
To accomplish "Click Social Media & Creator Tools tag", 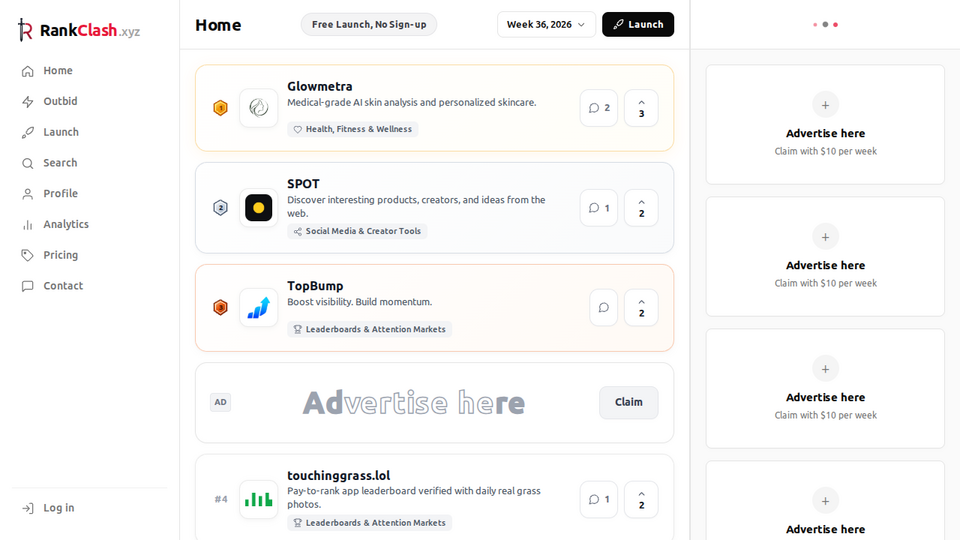I will tap(357, 231).
